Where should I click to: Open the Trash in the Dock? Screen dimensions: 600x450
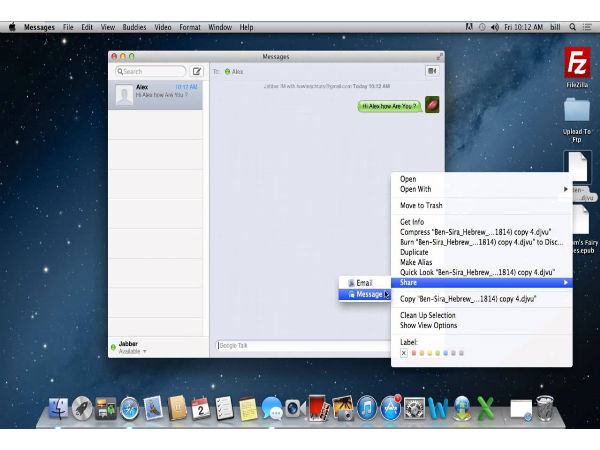click(545, 408)
